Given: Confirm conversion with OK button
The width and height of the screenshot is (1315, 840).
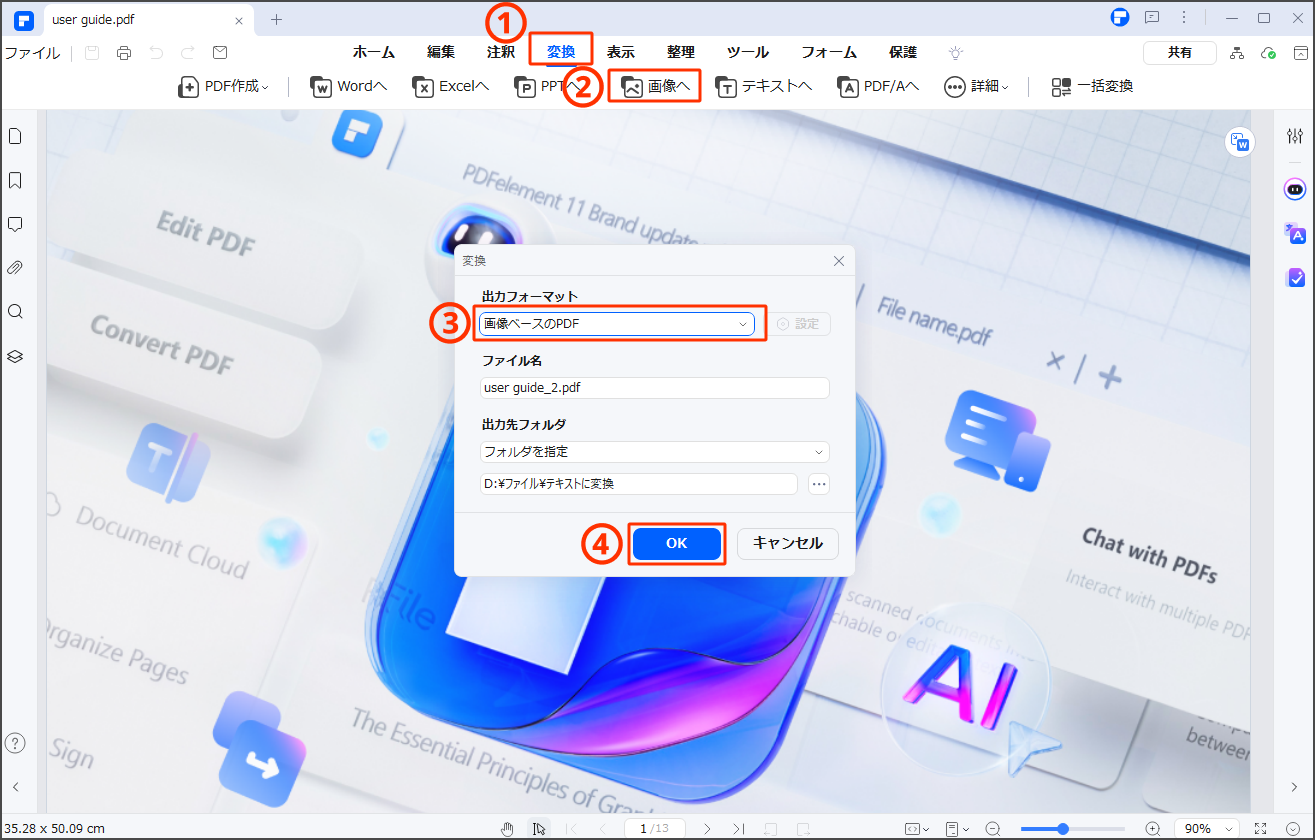Looking at the screenshot, I should pos(677,543).
